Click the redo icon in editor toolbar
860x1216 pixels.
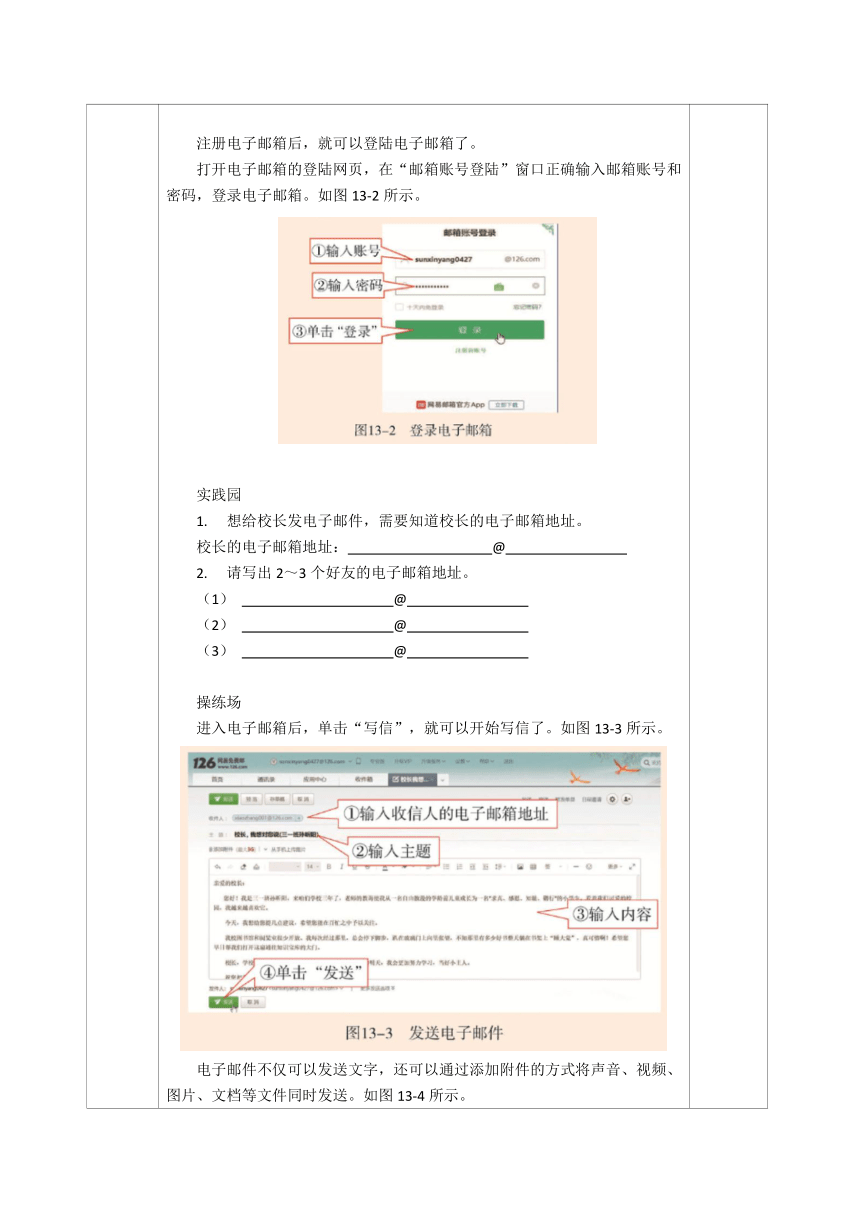point(230,867)
